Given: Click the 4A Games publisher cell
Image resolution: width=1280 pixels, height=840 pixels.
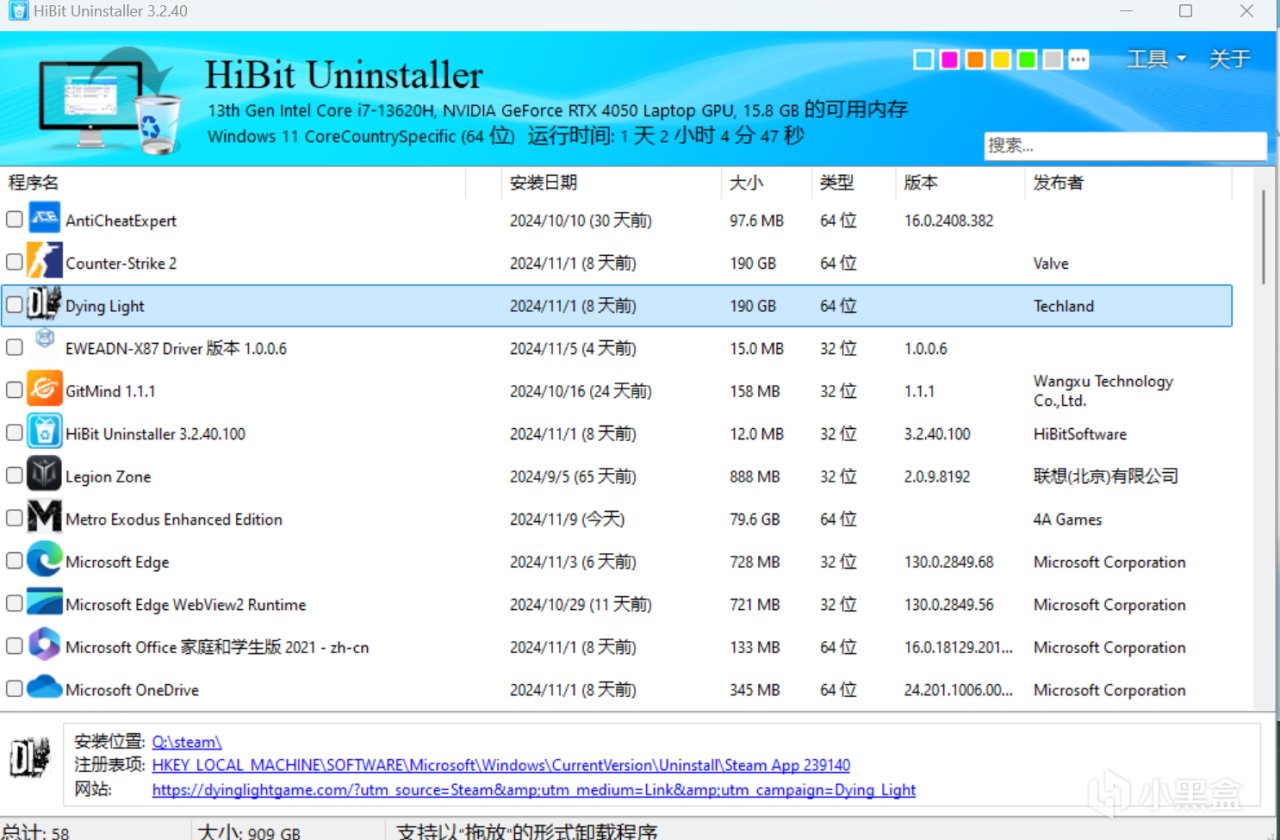Looking at the screenshot, I should (1068, 519).
